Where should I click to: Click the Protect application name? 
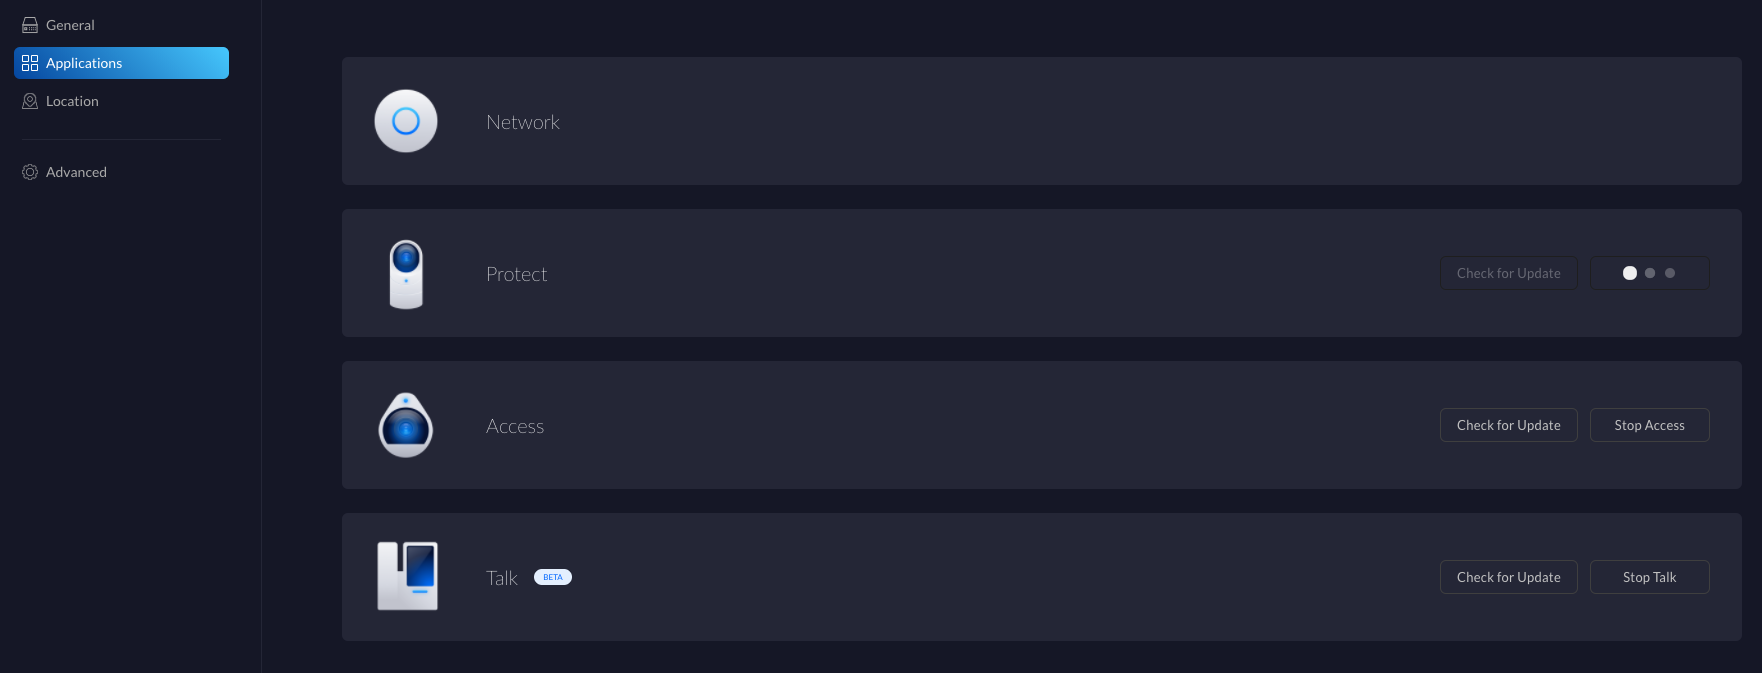(516, 274)
